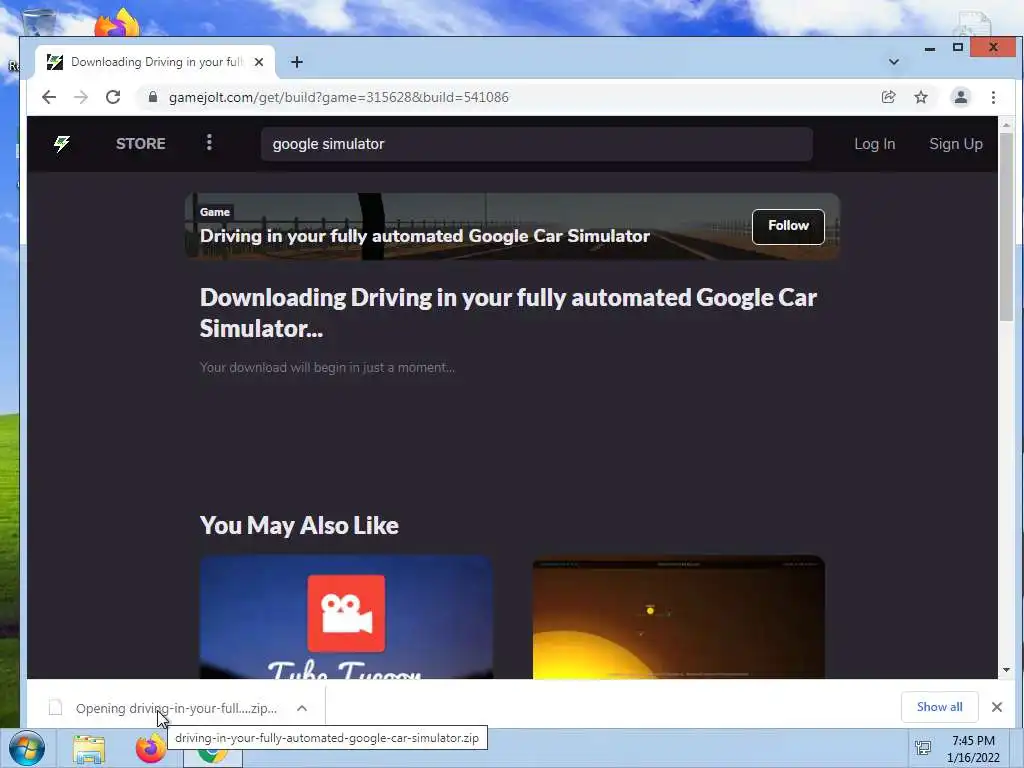Go back with the browser back arrow

pyautogui.click(x=49, y=97)
